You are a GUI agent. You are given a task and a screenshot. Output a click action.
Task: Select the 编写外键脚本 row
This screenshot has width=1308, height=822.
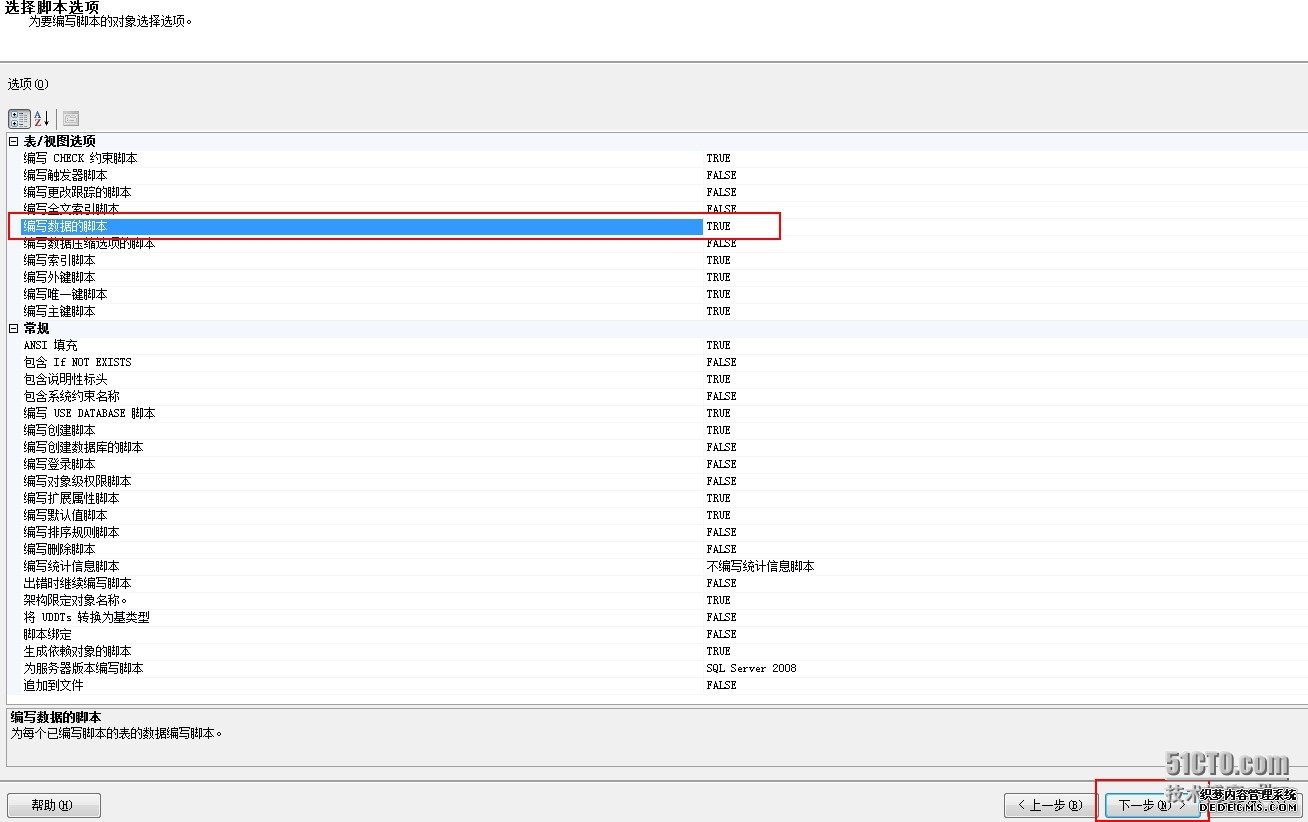pyautogui.click(x=59, y=277)
